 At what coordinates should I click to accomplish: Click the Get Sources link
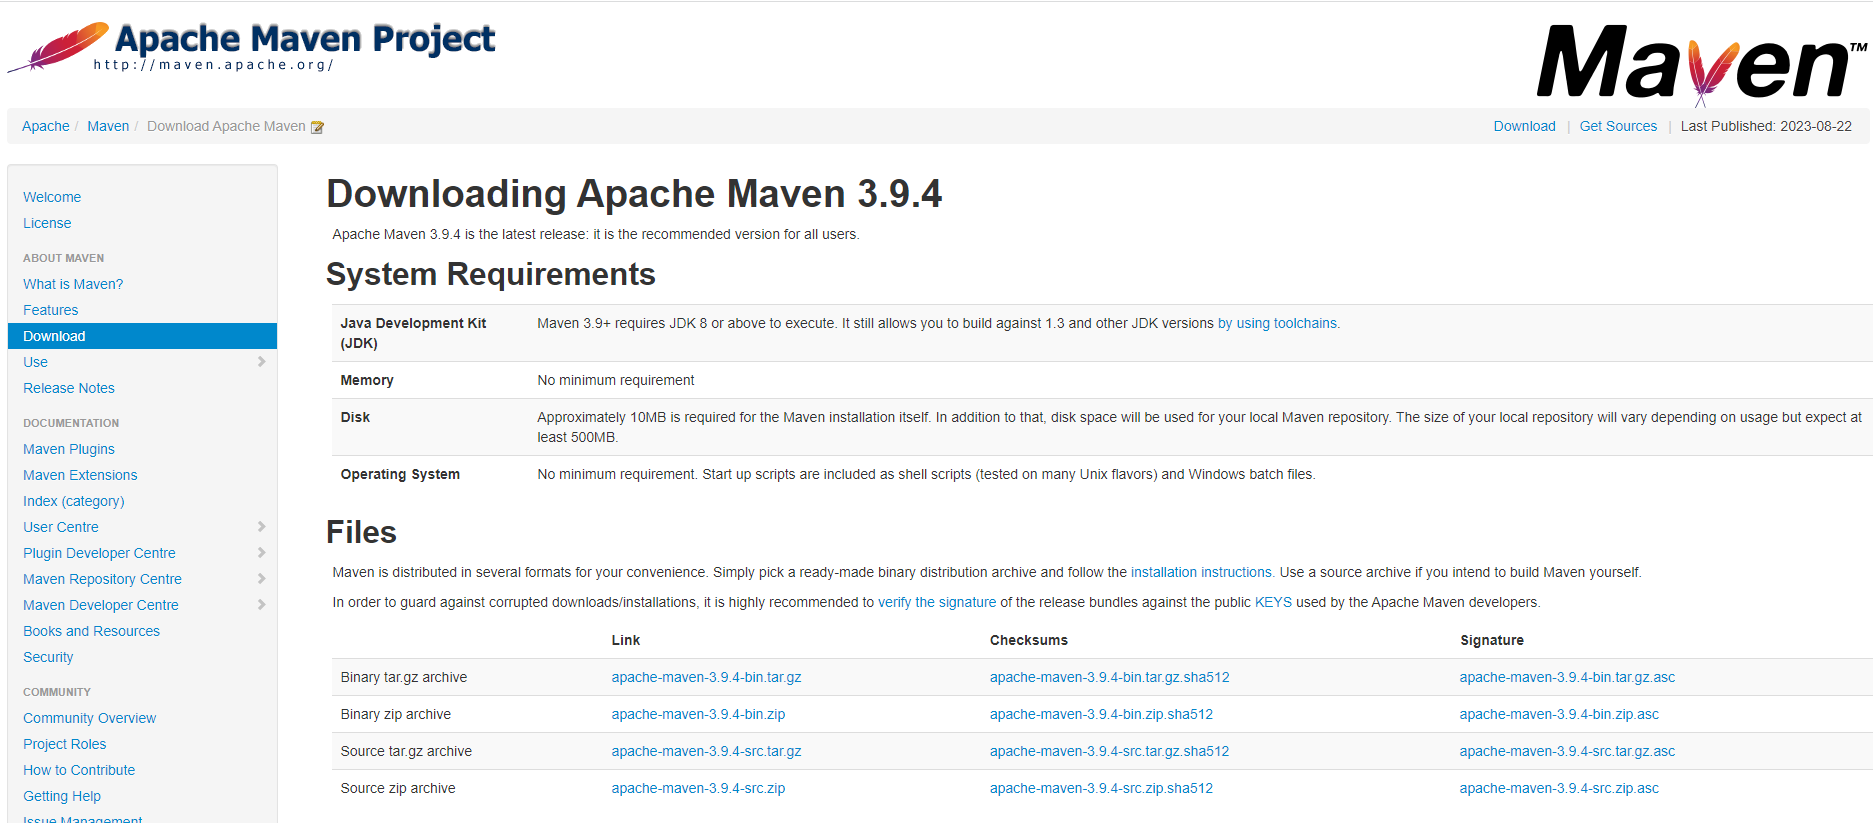point(1618,126)
